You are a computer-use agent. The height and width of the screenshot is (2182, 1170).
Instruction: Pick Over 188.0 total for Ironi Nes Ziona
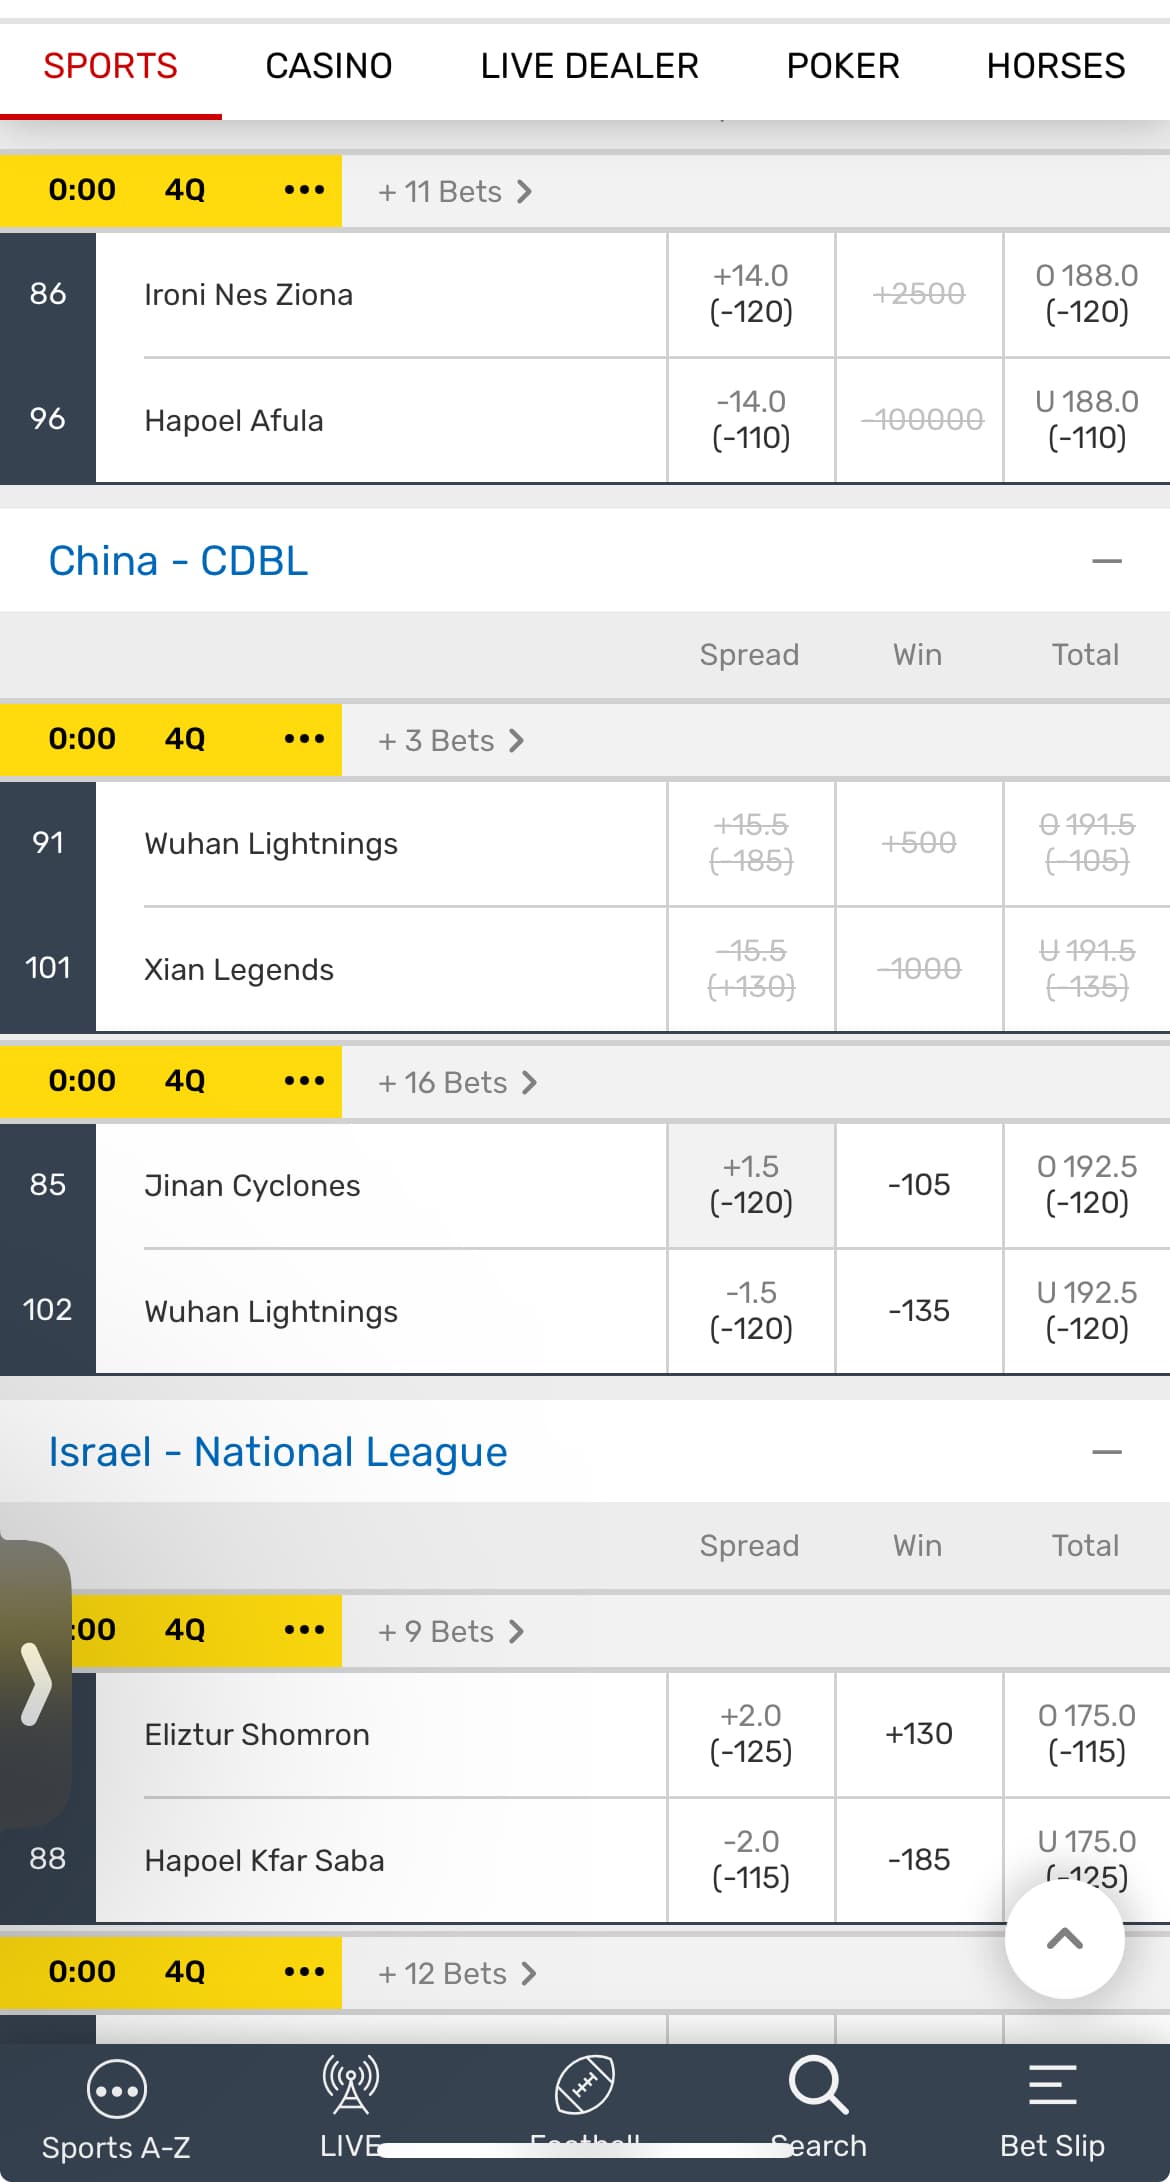coord(1087,294)
